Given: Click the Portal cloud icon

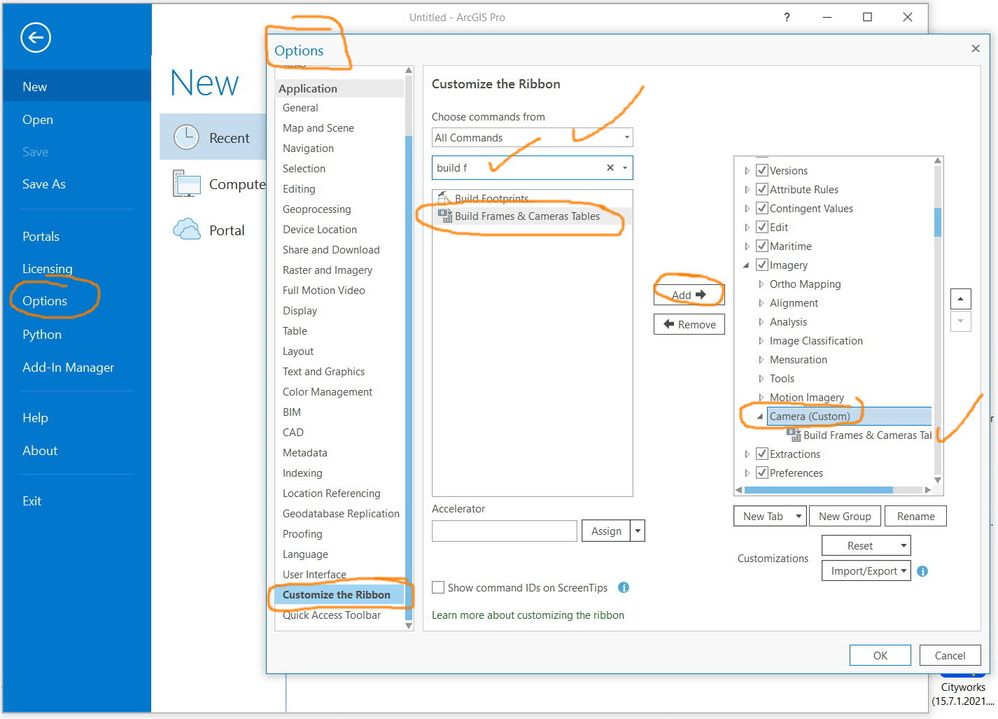Looking at the screenshot, I should (187, 229).
